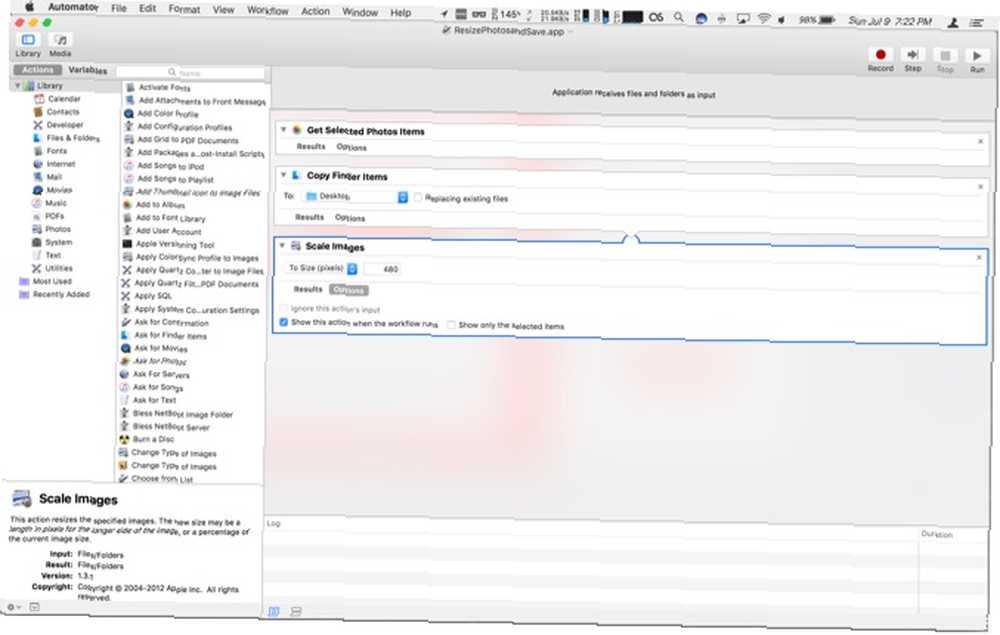This screenshot has width=1000, height=635.
Task: Open Most Used smart group
Action: [52, 281]
